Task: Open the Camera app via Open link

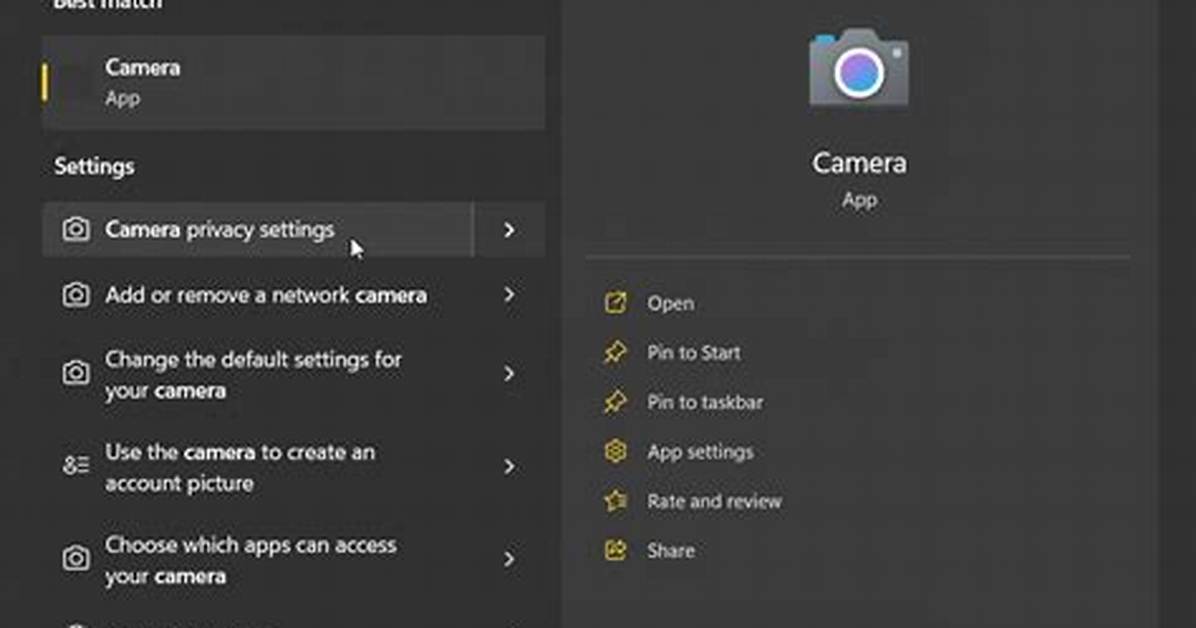Action: [x=670, y=304]
